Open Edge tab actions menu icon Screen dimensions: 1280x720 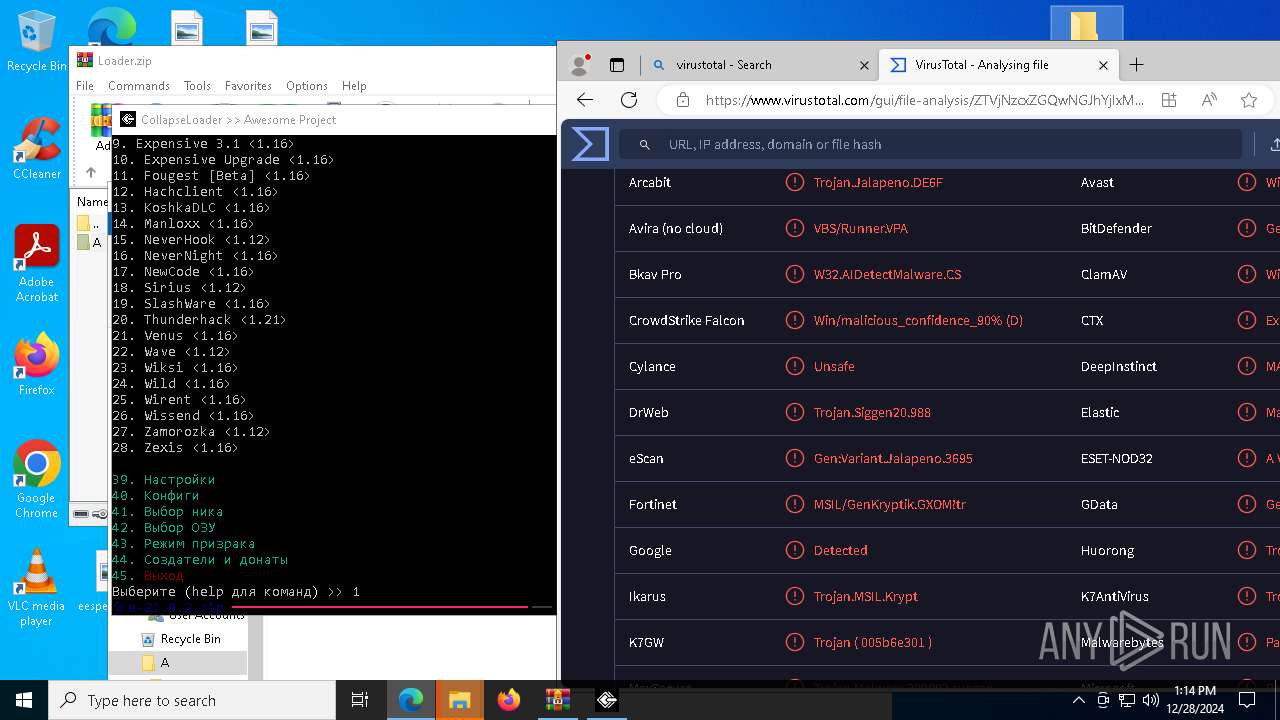617,65
